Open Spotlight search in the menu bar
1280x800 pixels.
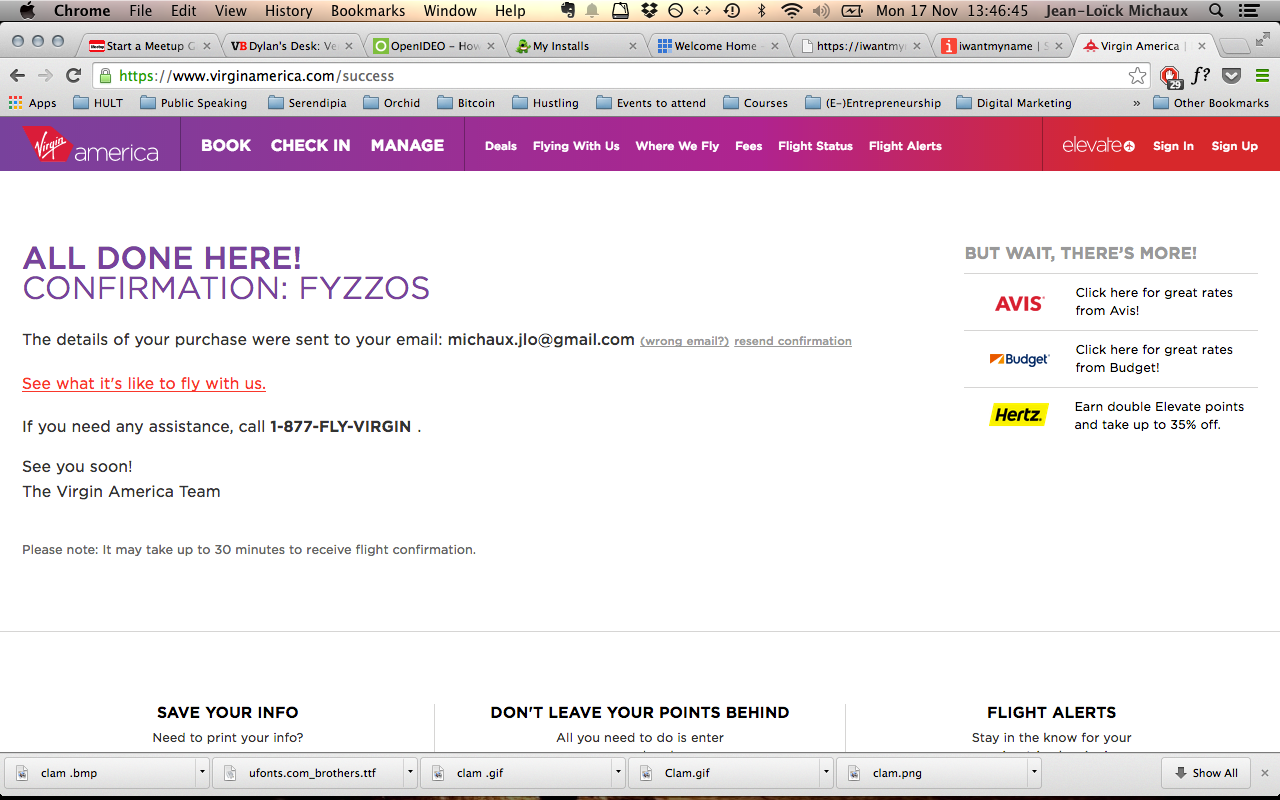tap(1216, 11)
